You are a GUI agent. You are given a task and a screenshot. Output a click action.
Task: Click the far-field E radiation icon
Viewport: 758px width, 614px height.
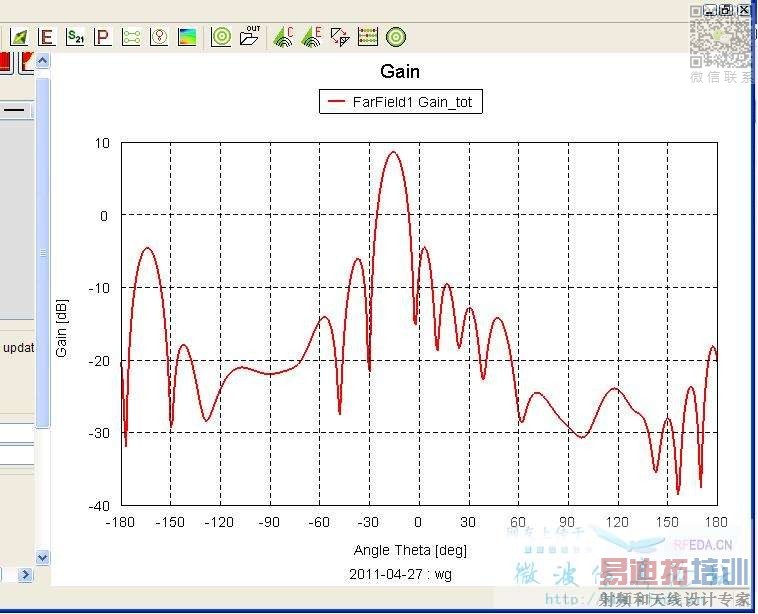click(x=311, y=37)
